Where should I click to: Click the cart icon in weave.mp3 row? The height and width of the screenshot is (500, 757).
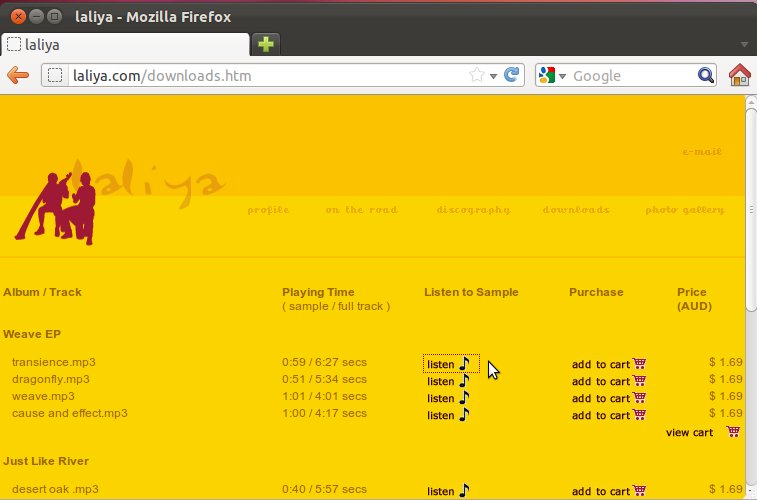click(x=639, y=397)
